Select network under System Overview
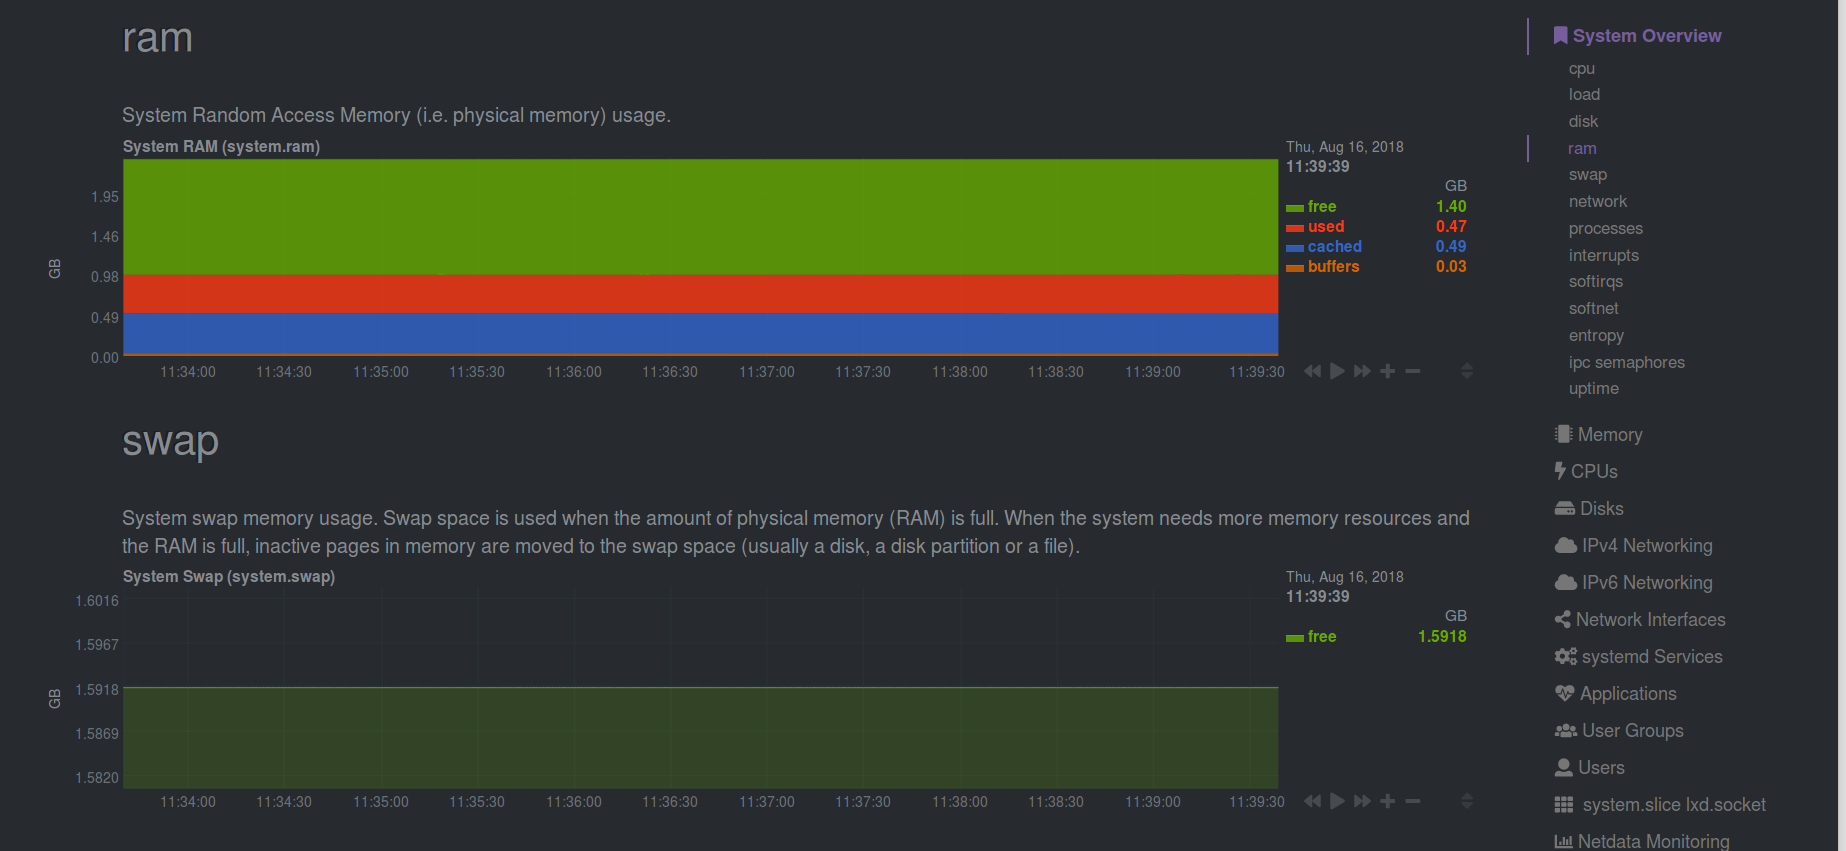1846x851 pixels. click(1598, 201)
